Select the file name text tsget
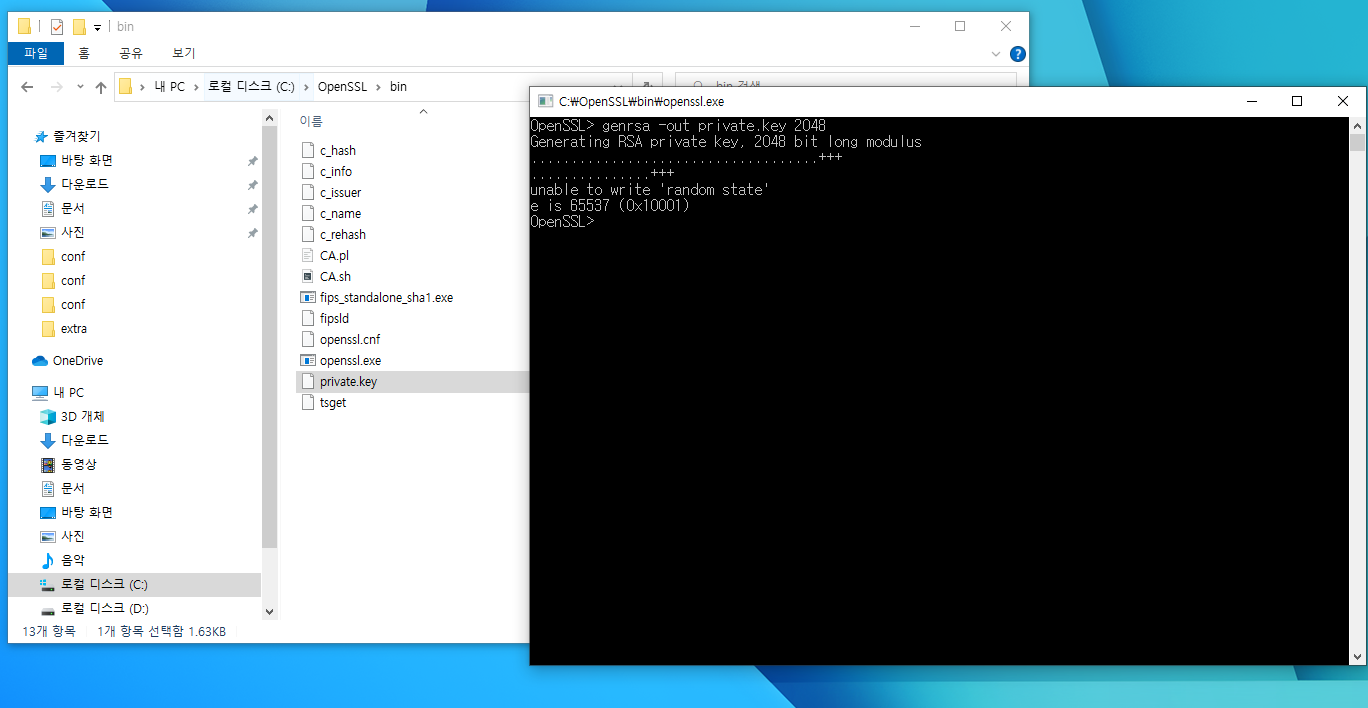The image size is (1368, 708). click(333, 402)
